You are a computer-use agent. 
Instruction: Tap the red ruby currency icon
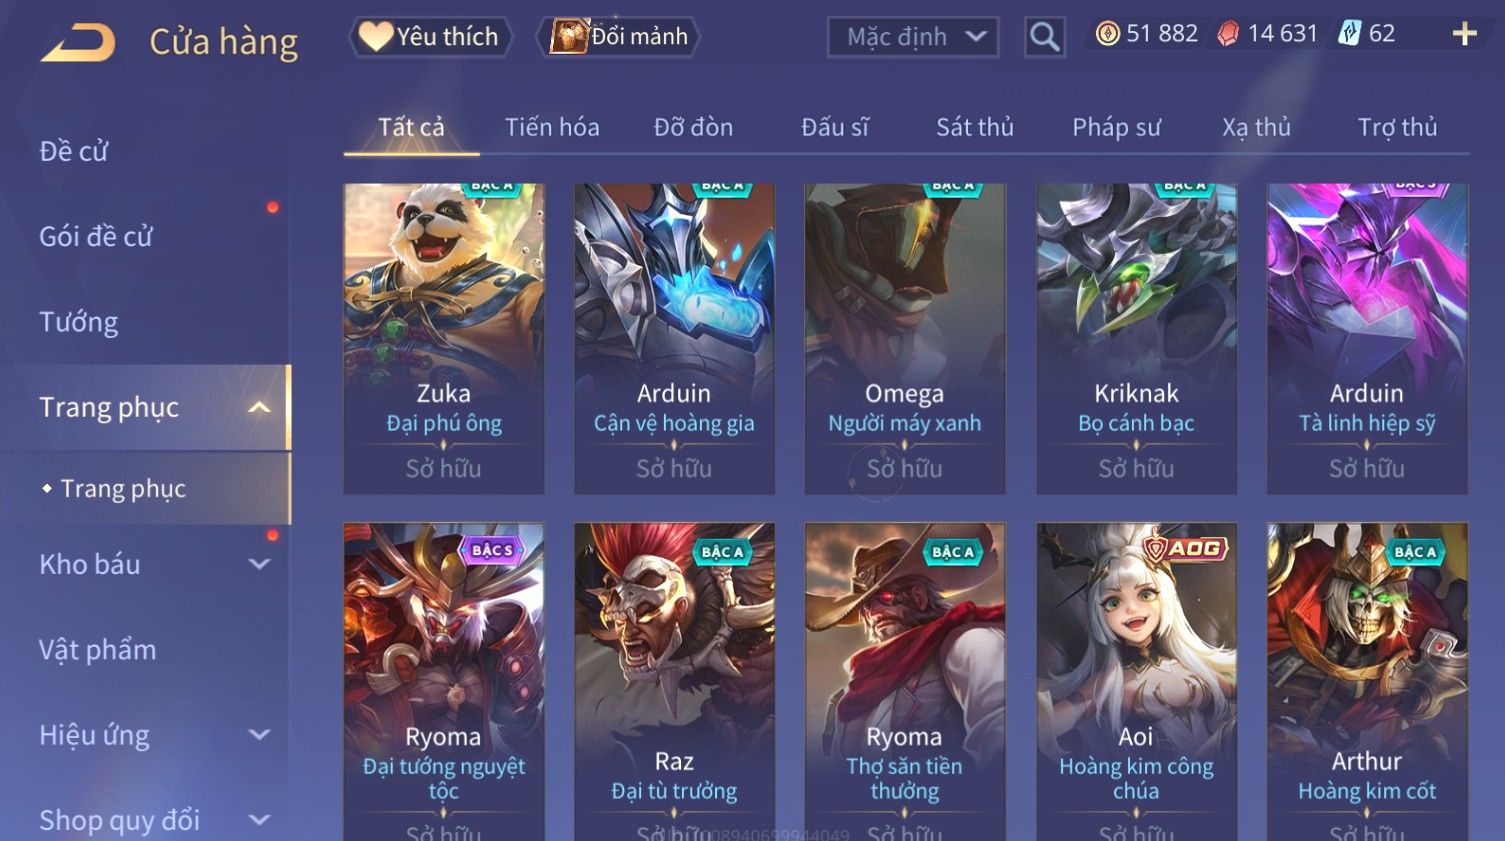coord(1228,34)
